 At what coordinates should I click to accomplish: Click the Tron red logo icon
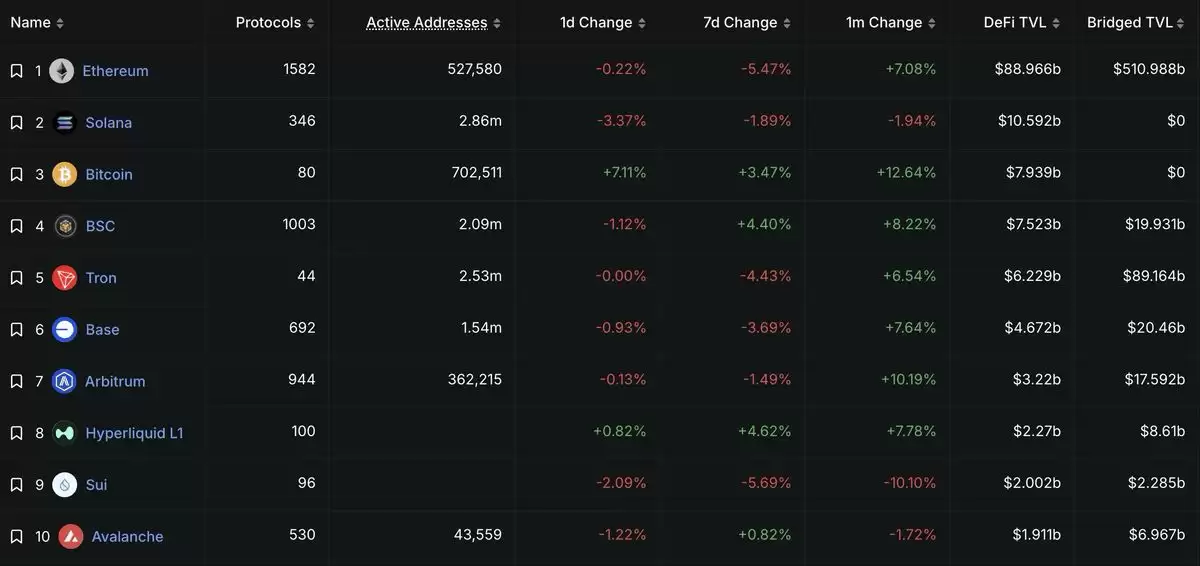point(65,278)
